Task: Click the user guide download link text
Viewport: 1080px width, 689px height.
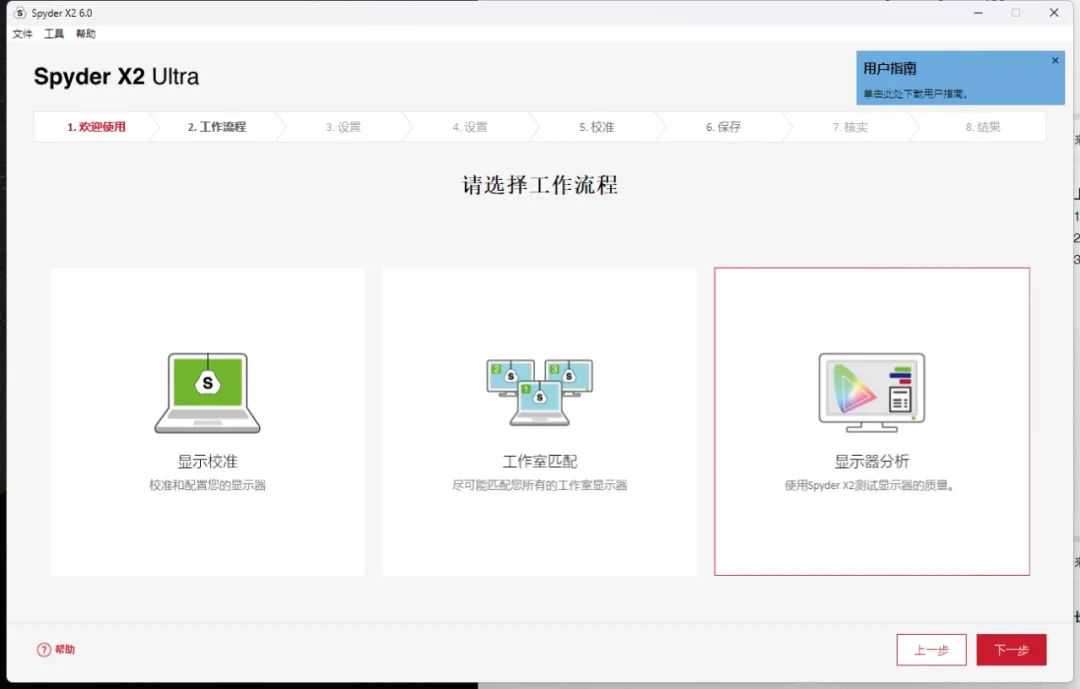Action: pos(915,94)
